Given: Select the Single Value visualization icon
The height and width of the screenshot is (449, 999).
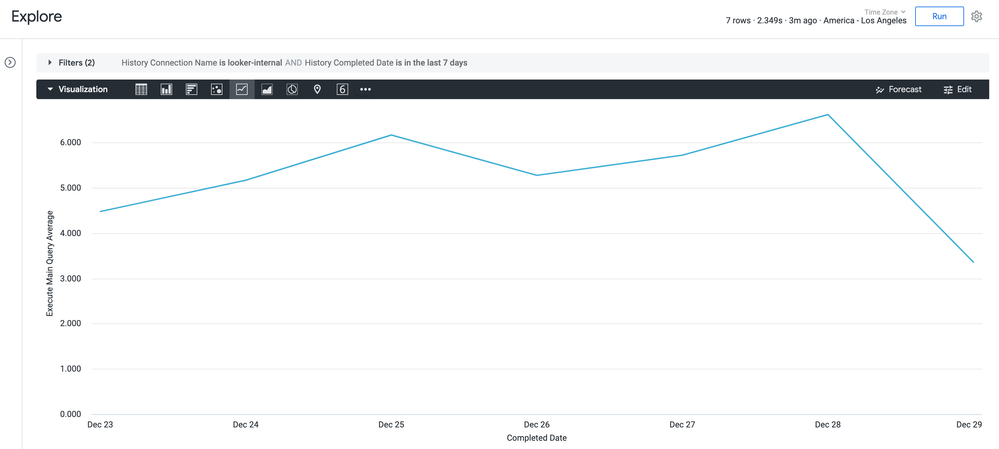Looking at the screenshot, I should point(342,90).
